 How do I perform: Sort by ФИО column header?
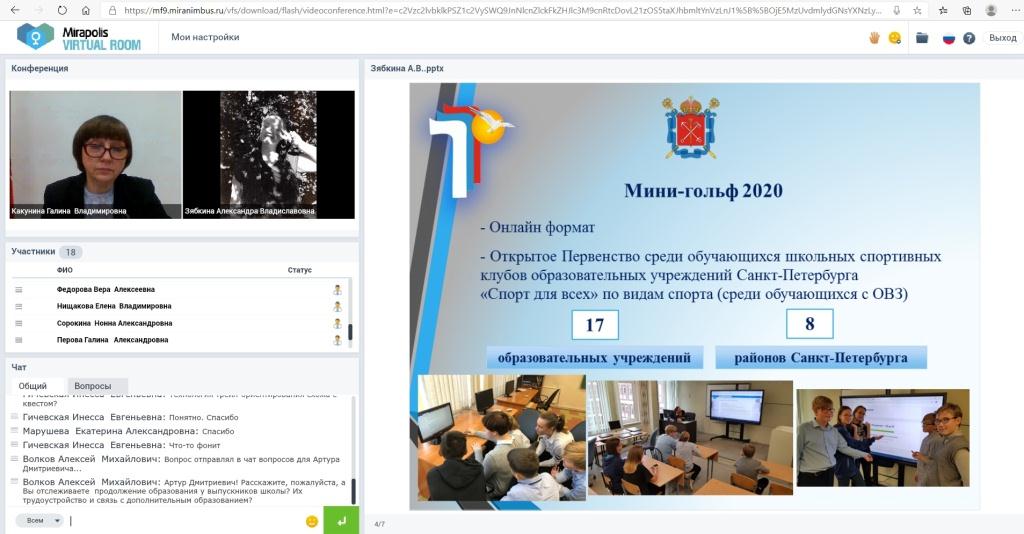coord(65,270)
